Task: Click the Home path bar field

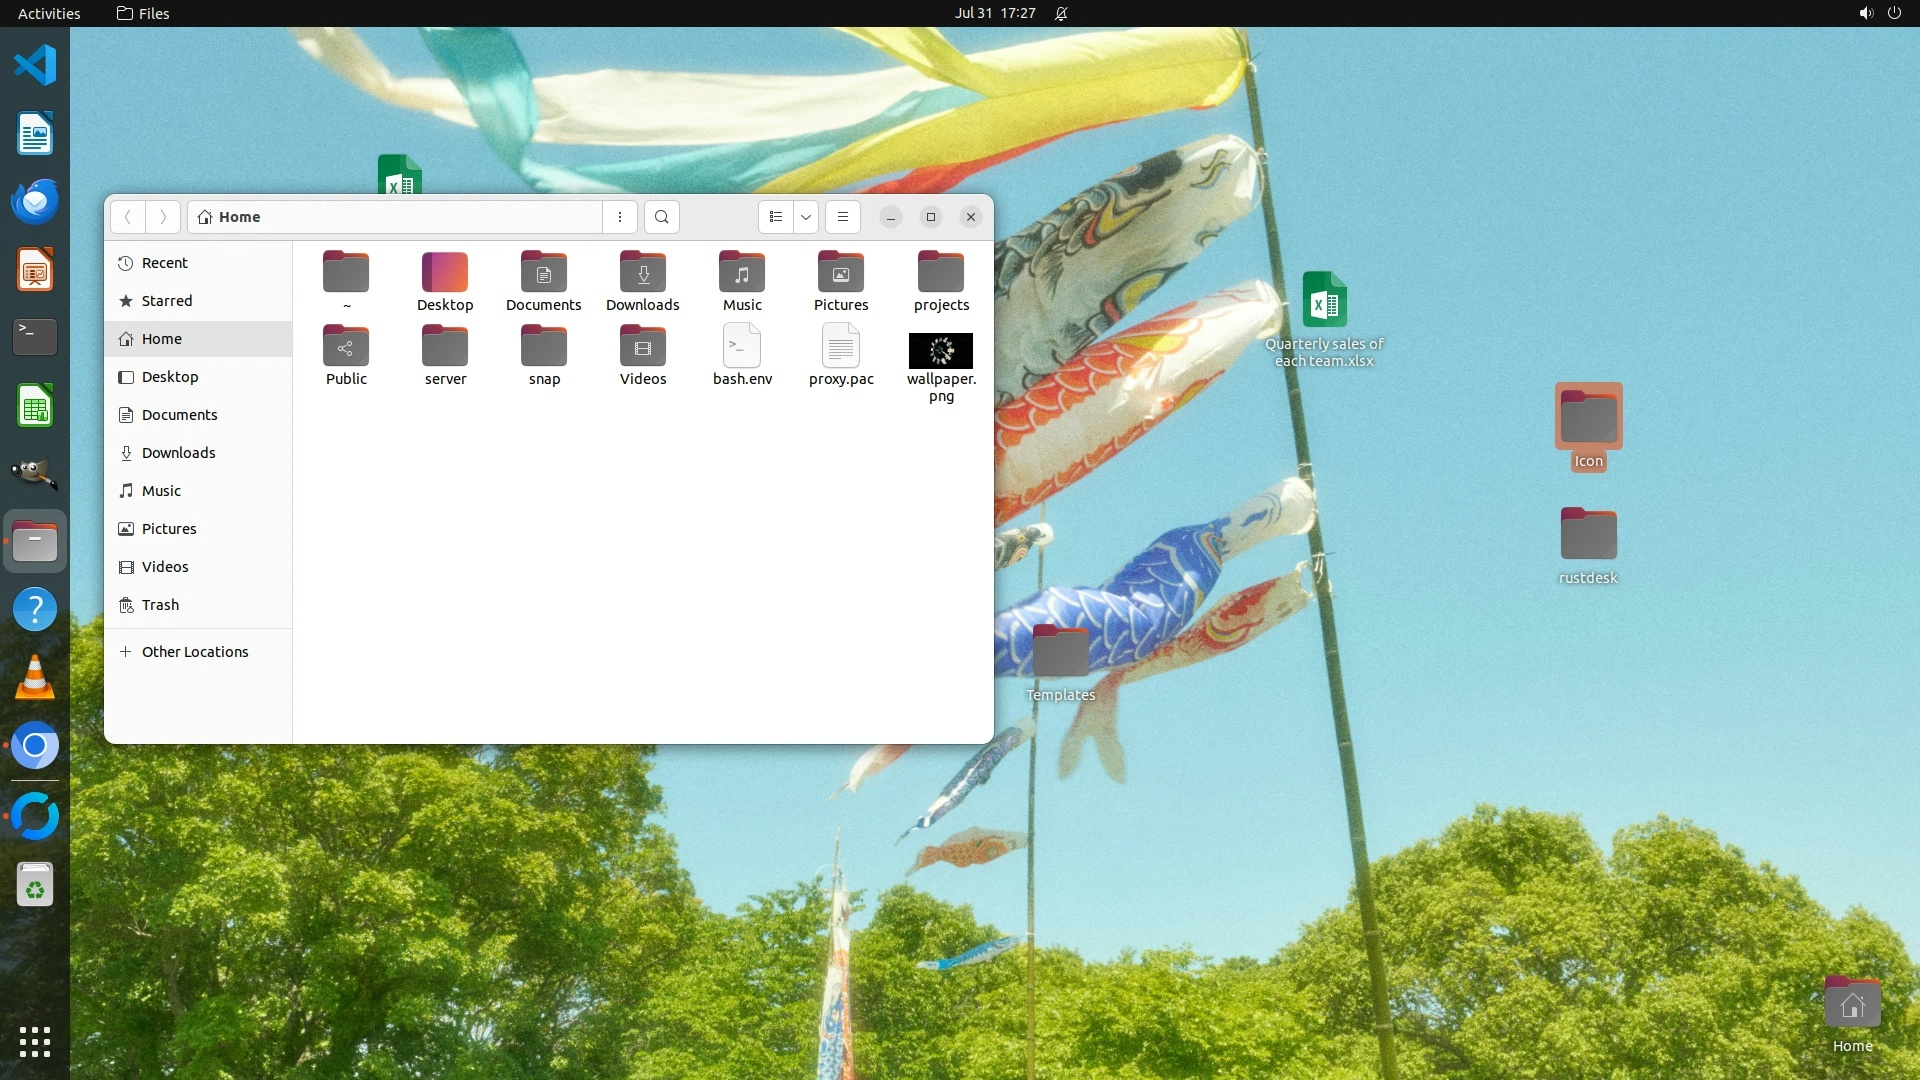Action: click(x=400, y=217)
